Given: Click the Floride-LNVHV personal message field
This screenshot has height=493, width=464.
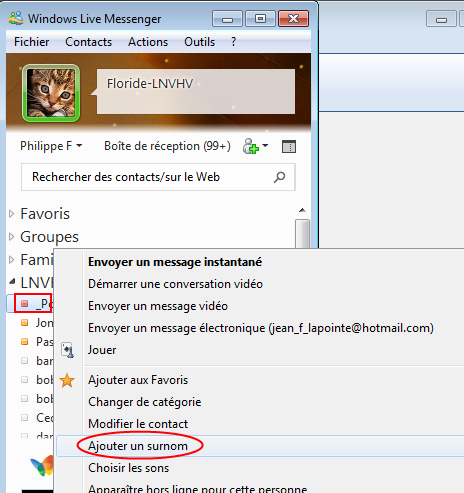Looking at the screenshot, I should pos(196,91).
